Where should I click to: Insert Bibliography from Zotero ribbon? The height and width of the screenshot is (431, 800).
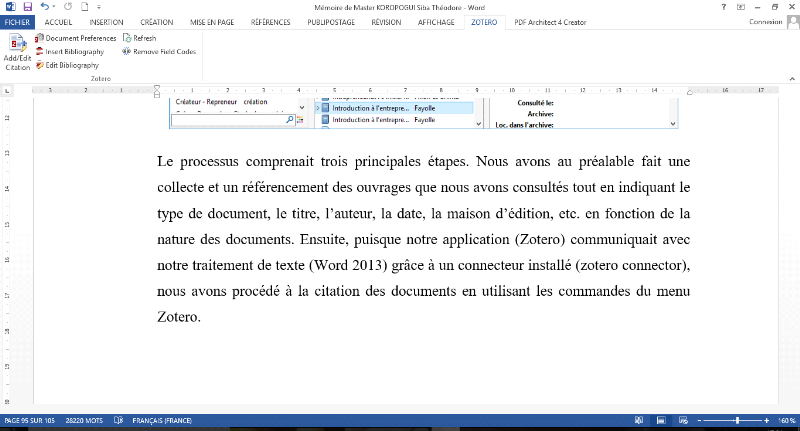point(74,51)
